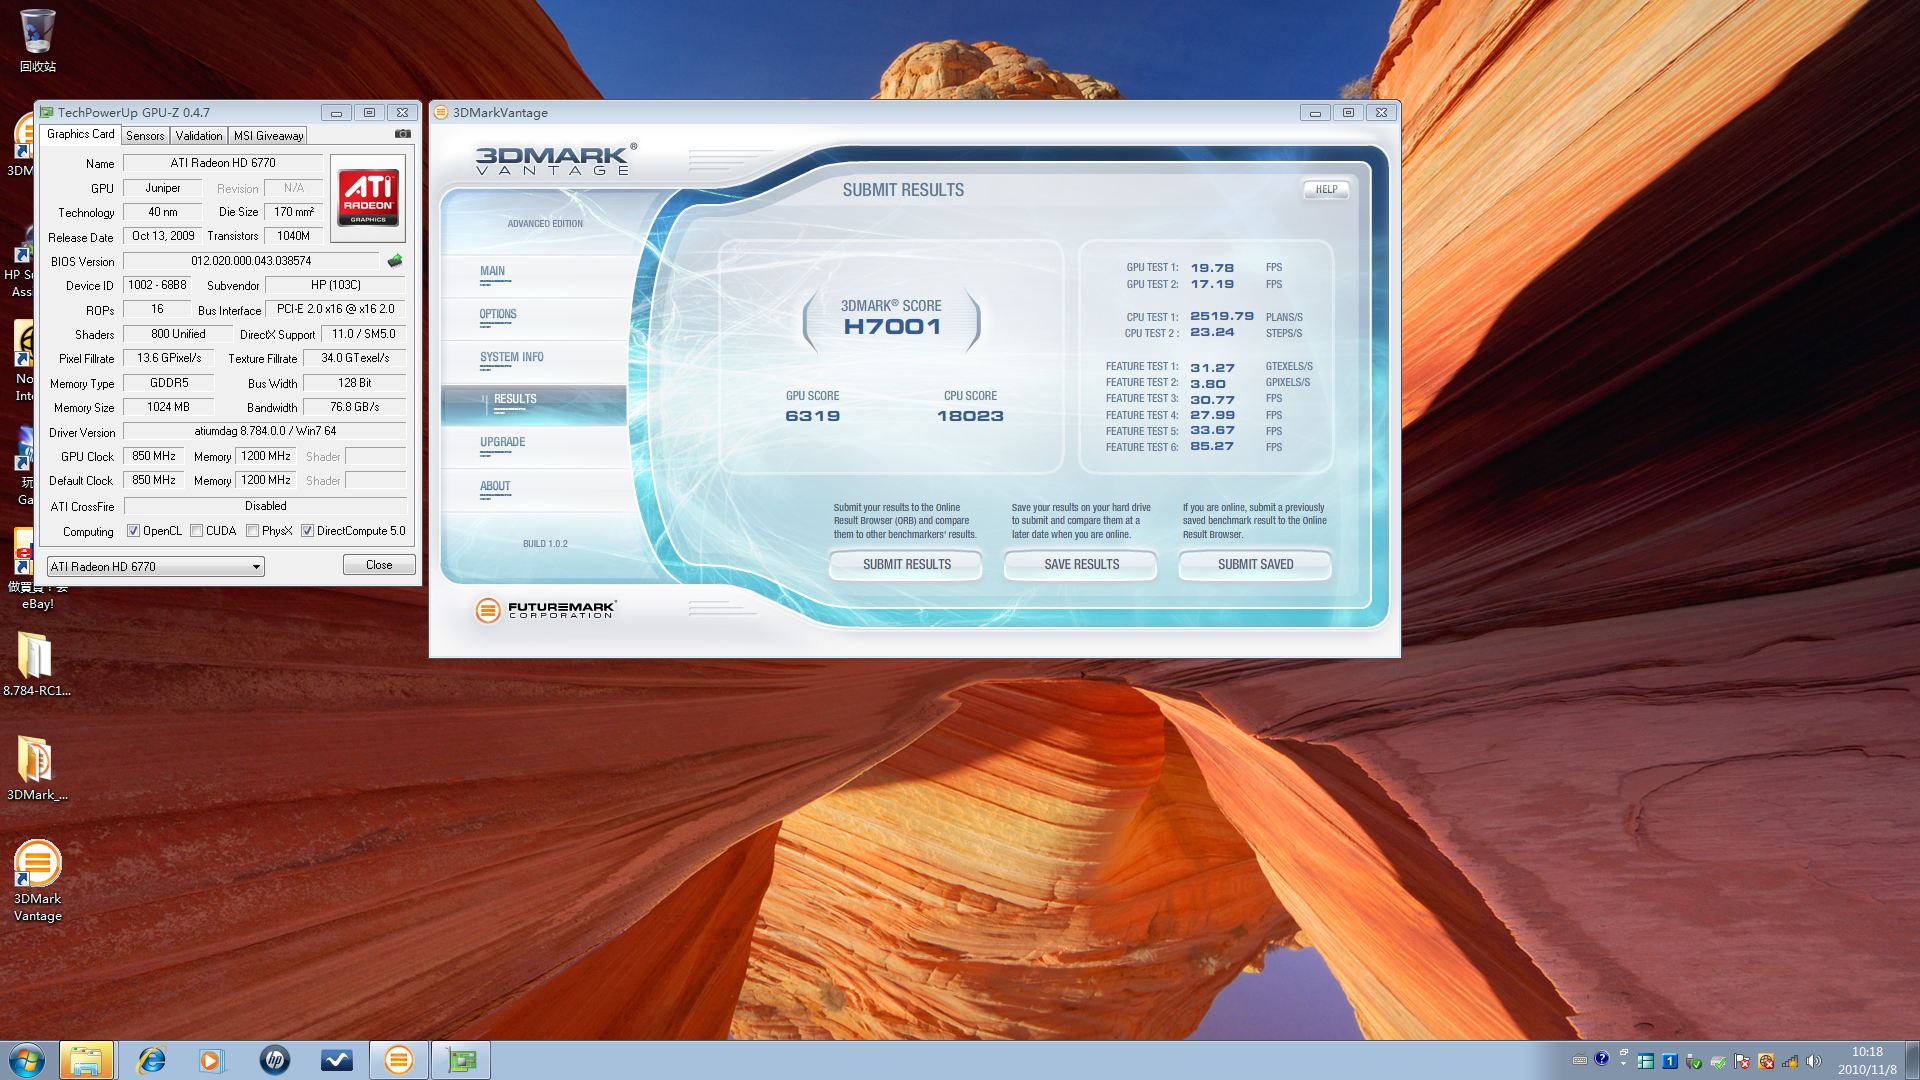
Task: Click the GPU Name field ATI Radeon HD 6770
Action: (223, 163)
